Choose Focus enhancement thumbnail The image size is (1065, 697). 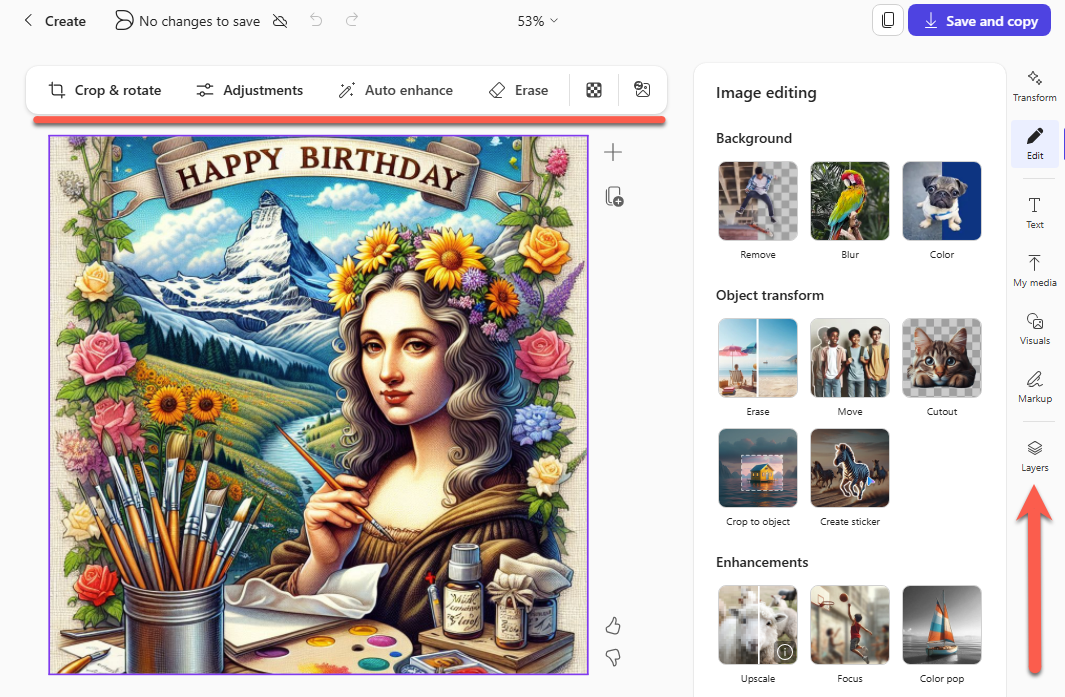850,625
